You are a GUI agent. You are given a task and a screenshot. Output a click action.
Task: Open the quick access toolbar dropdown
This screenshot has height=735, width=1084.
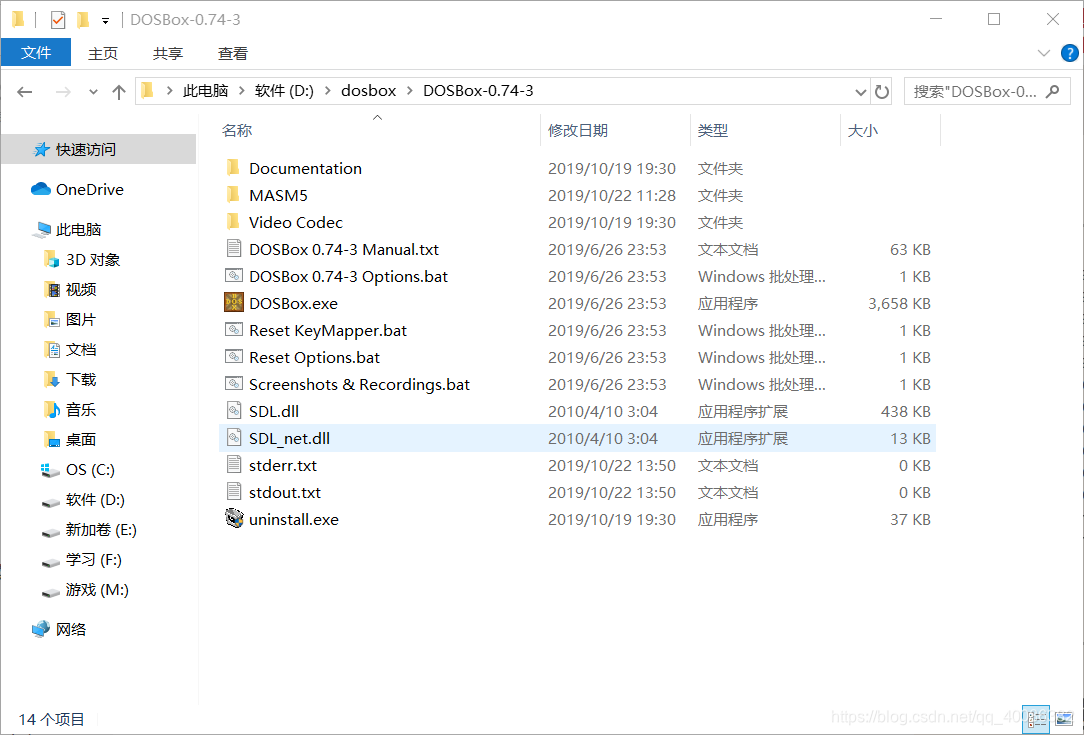pos(105,21)
